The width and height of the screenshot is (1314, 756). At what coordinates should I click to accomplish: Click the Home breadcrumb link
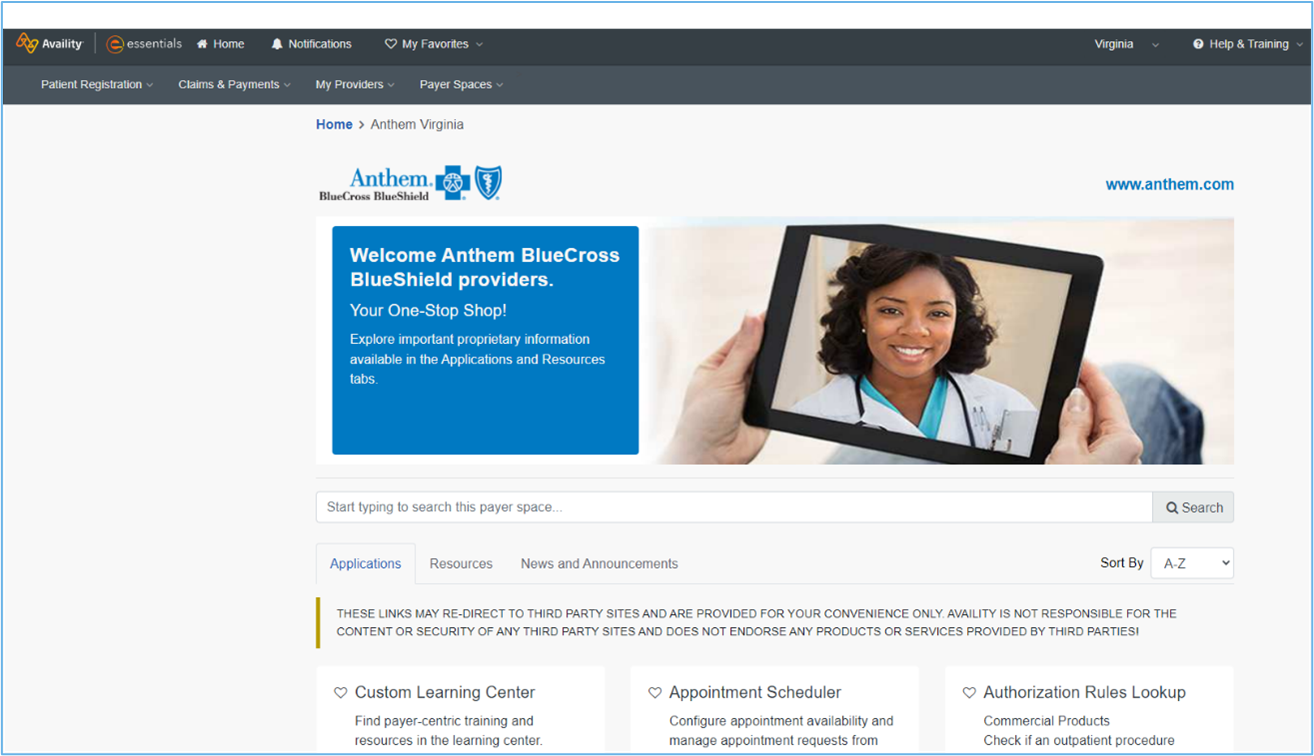click(x=334, y=124)
